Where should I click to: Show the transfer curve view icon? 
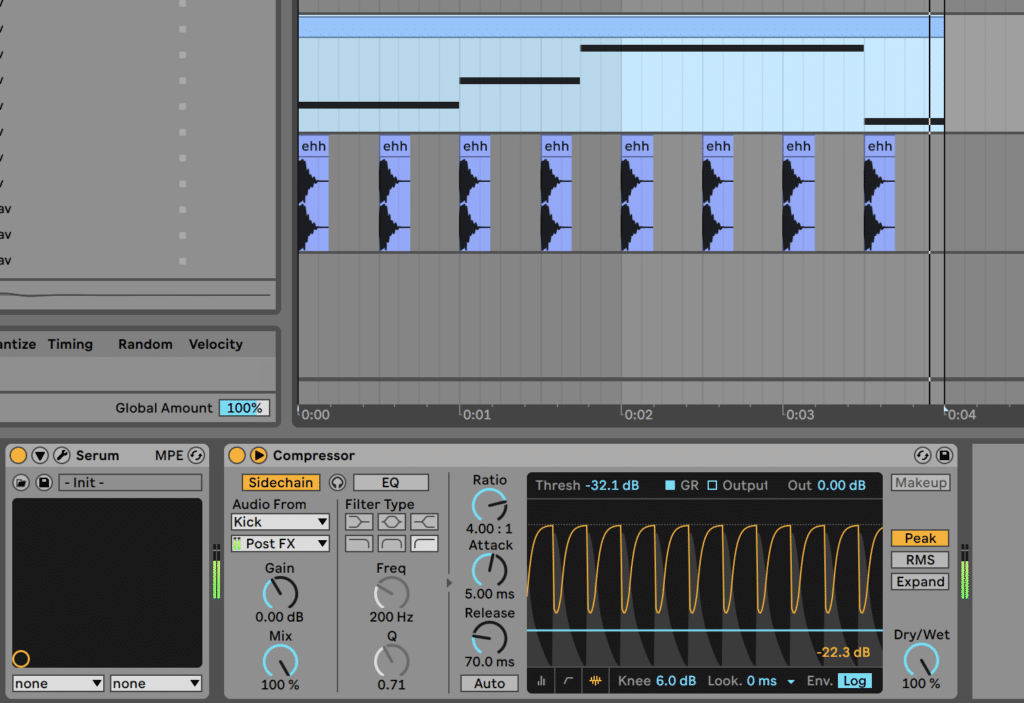click(x=569, y=681)
